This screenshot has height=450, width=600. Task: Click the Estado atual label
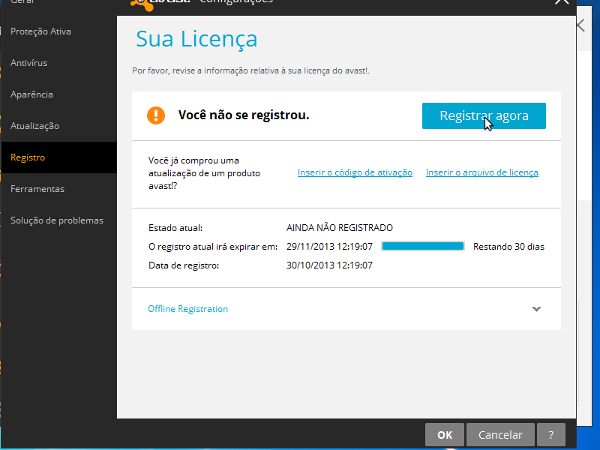(x=176, y=228)
